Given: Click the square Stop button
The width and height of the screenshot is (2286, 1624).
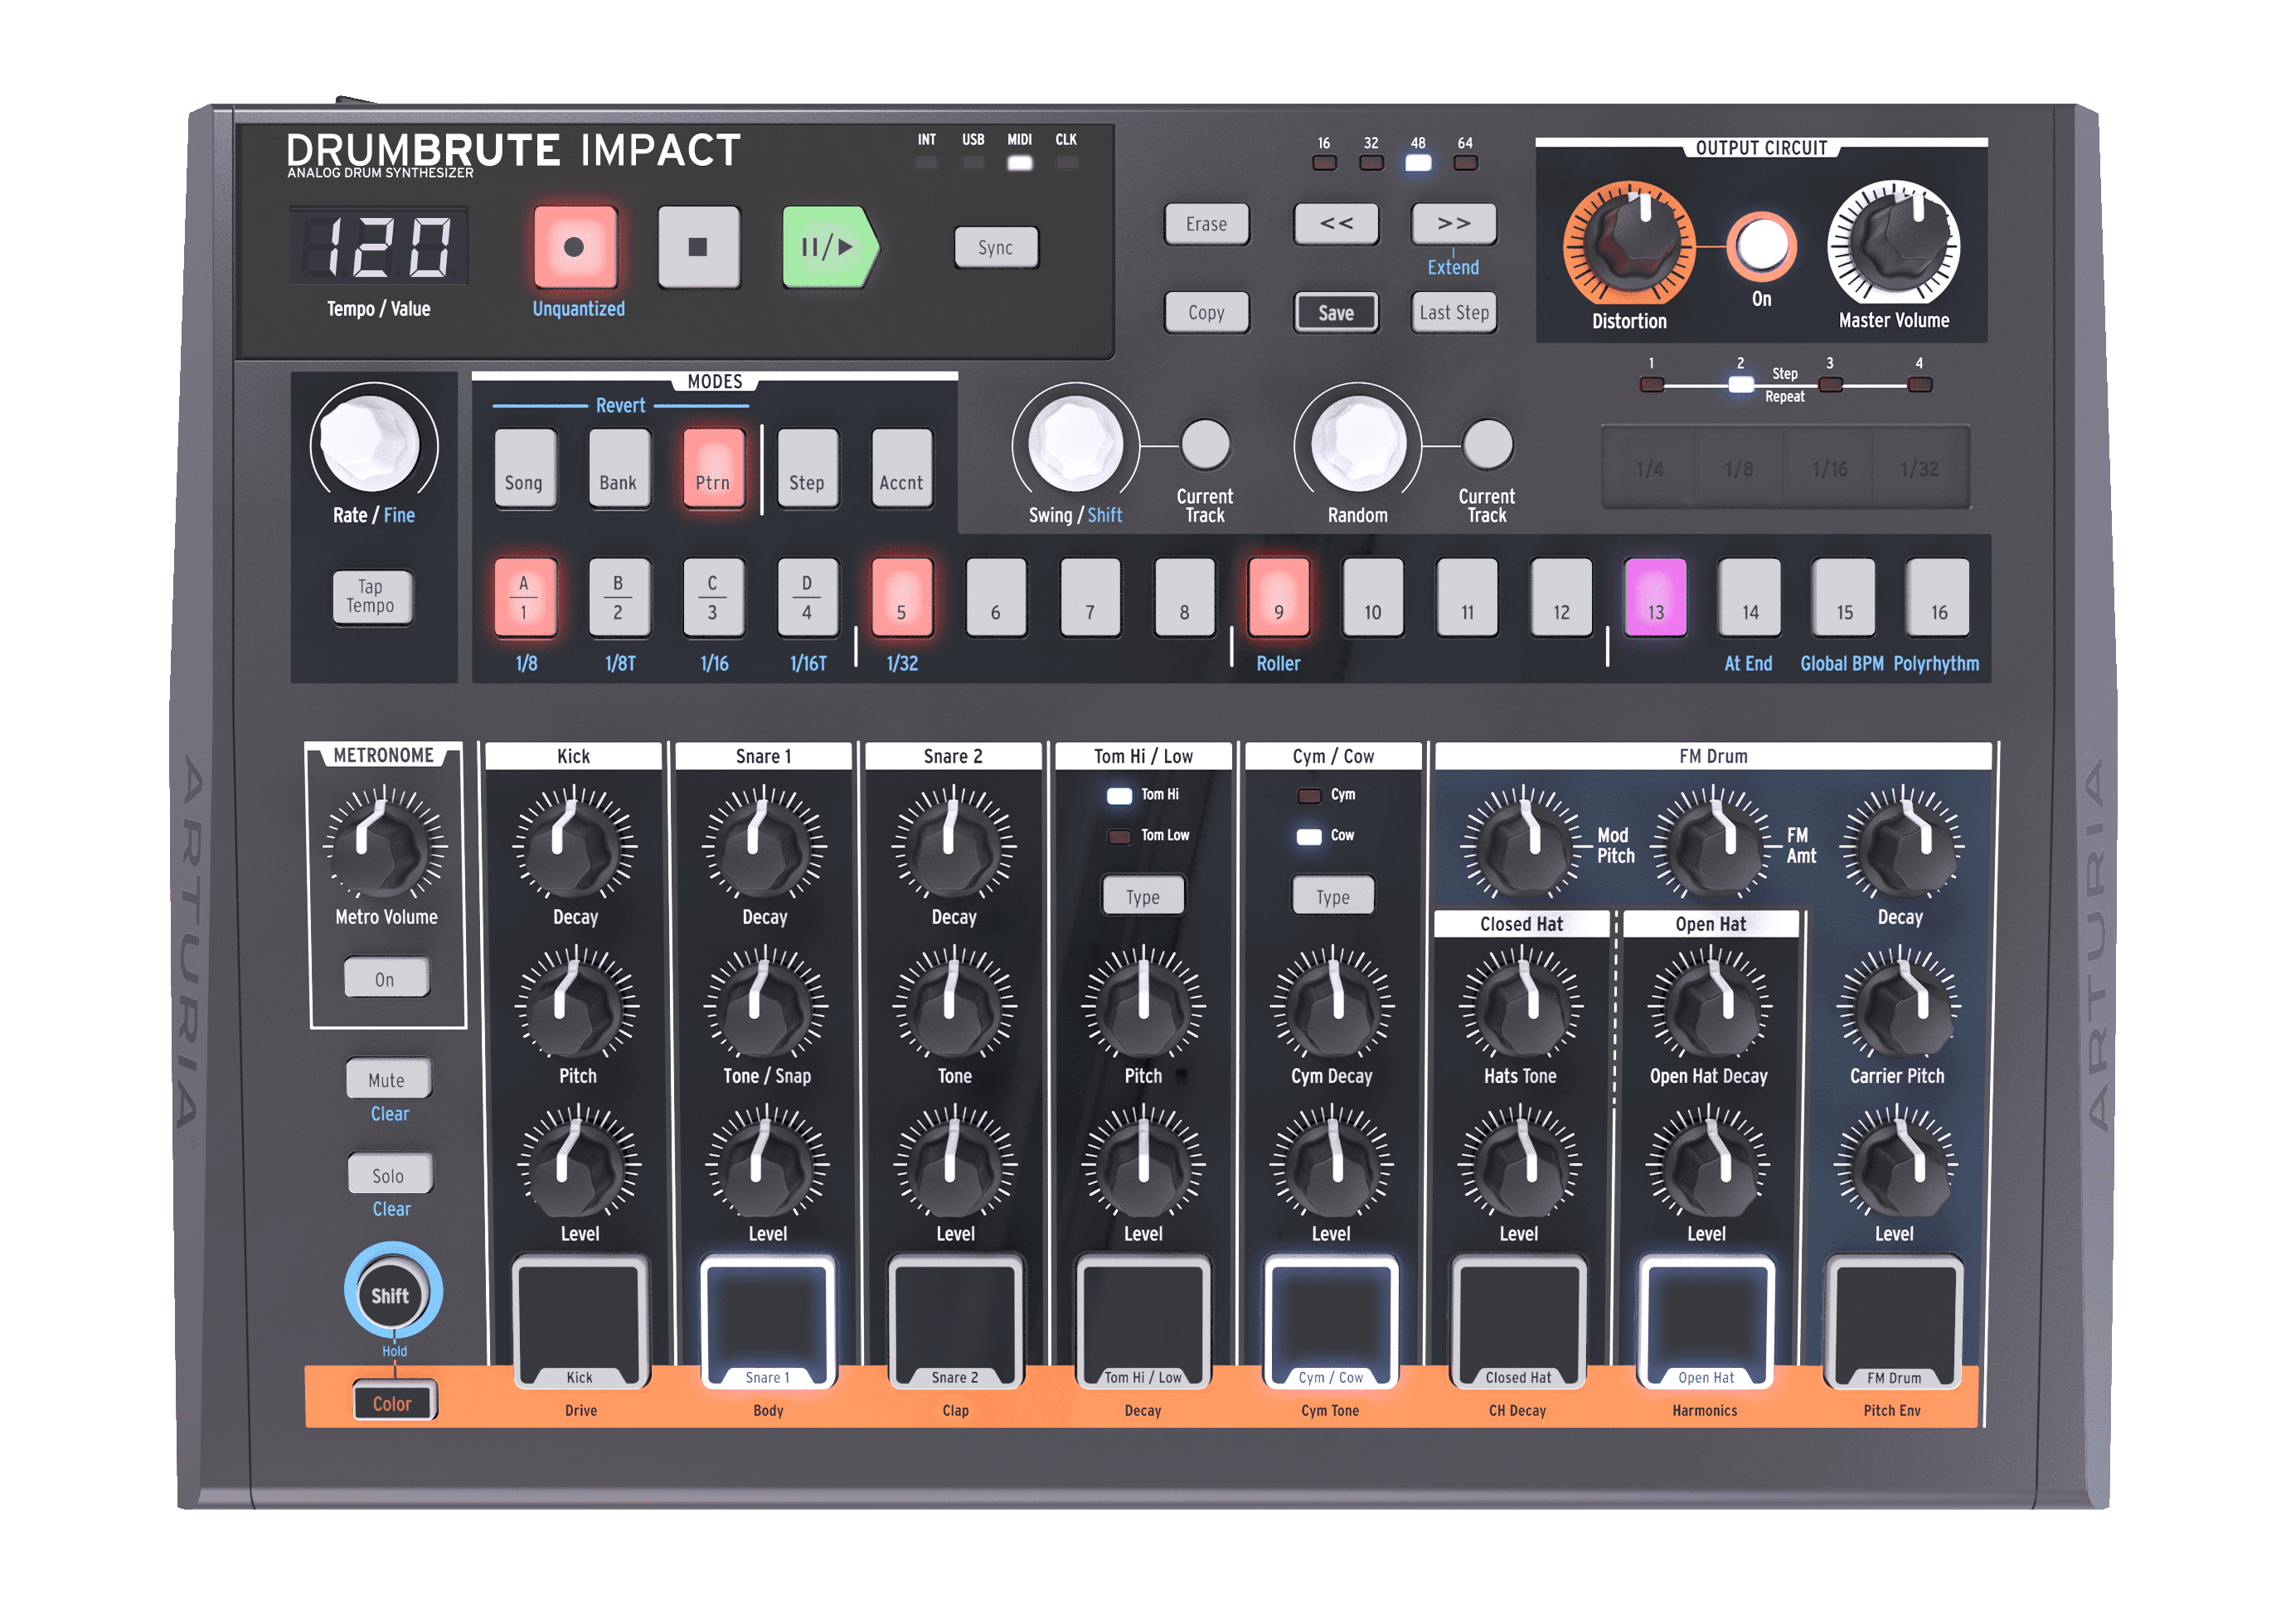Looking at the screenshot, I should pos(698,247).
